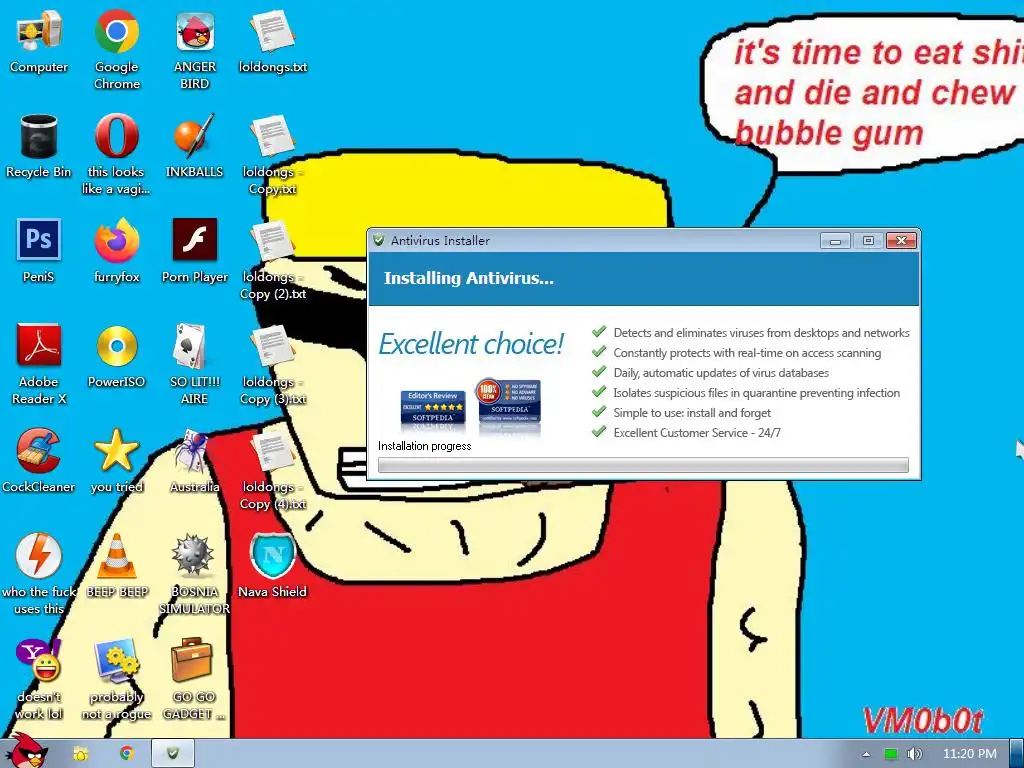The height and width of the screenshot is (768, 1024).
Task: Close the Antivirus Installer window
Action: (x=901, y=241)
